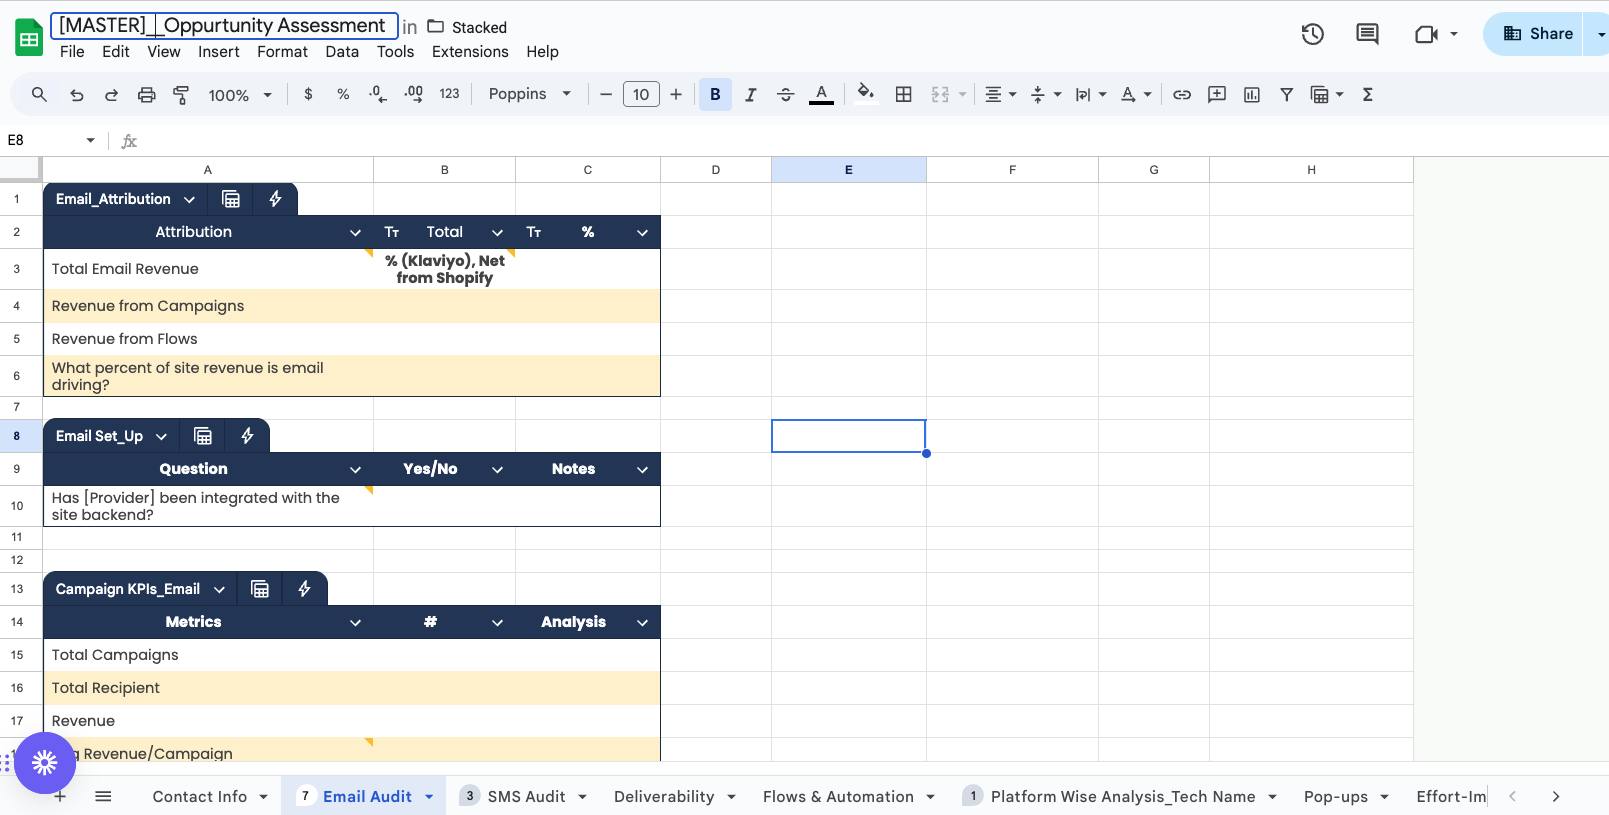Click the insert link icon
1609x815 pixels.
[x=1181, y=94]
